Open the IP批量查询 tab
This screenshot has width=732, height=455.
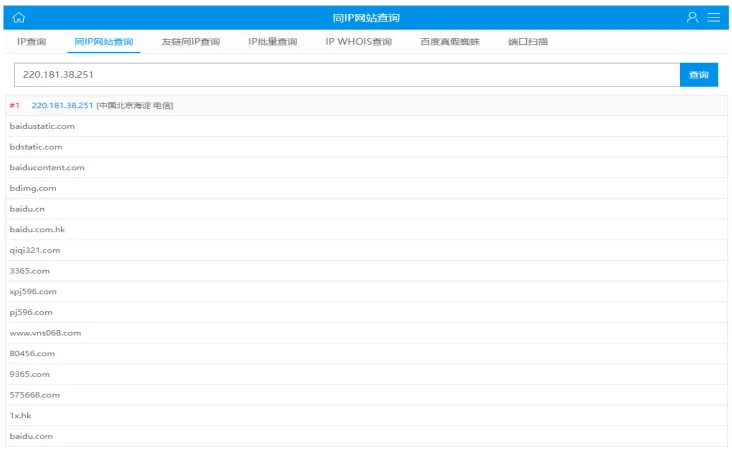(273, 42)
